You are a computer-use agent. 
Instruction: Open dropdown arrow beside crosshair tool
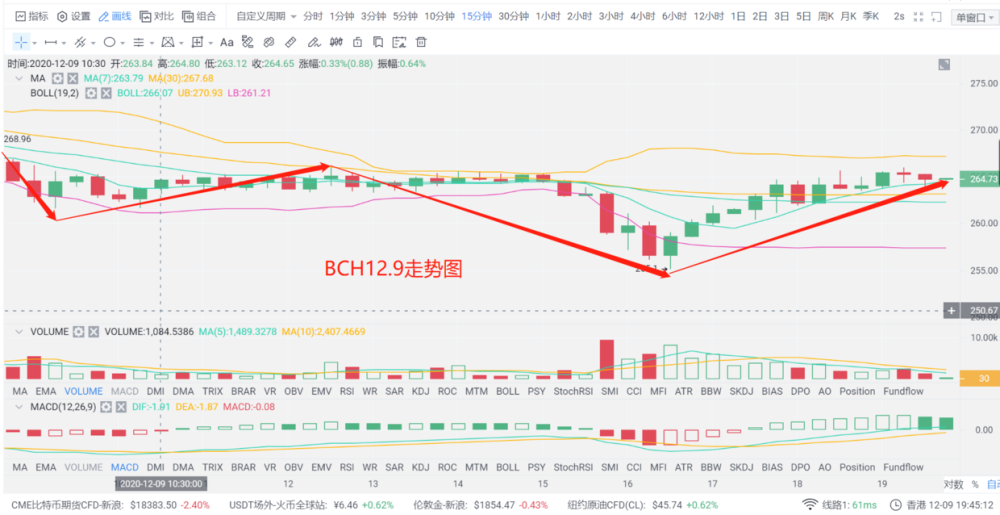pyautogui.click(x=34, y=43)
